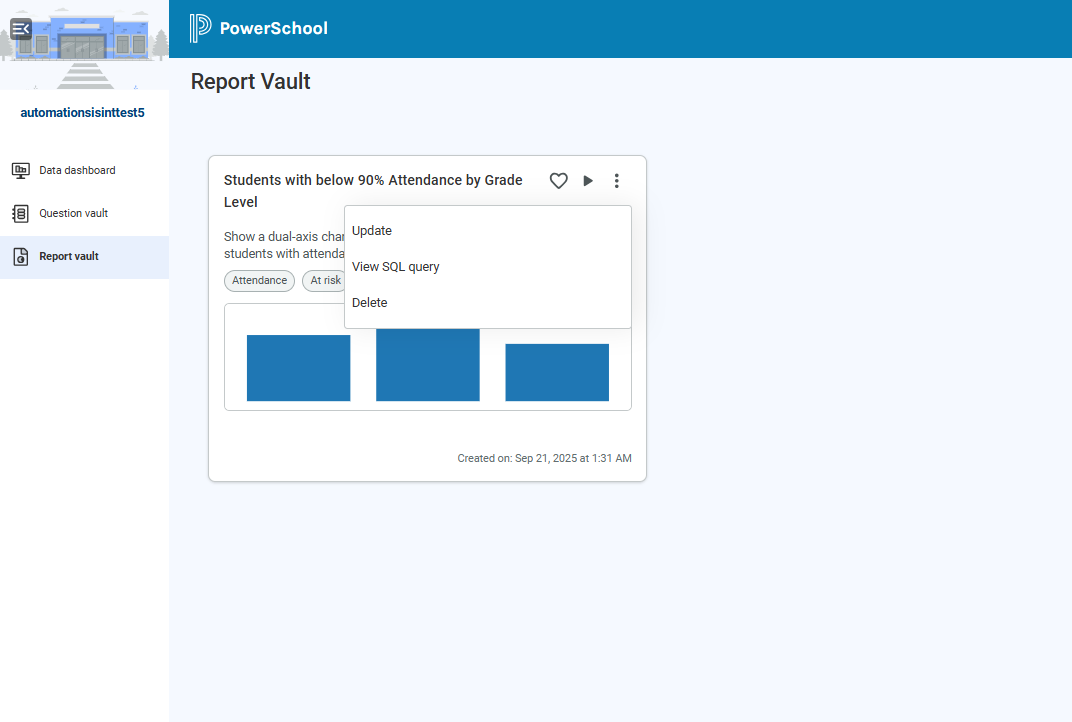1072x722 pixels.
Task: Click the leftmost bar in chart preview
Action: 298,368
